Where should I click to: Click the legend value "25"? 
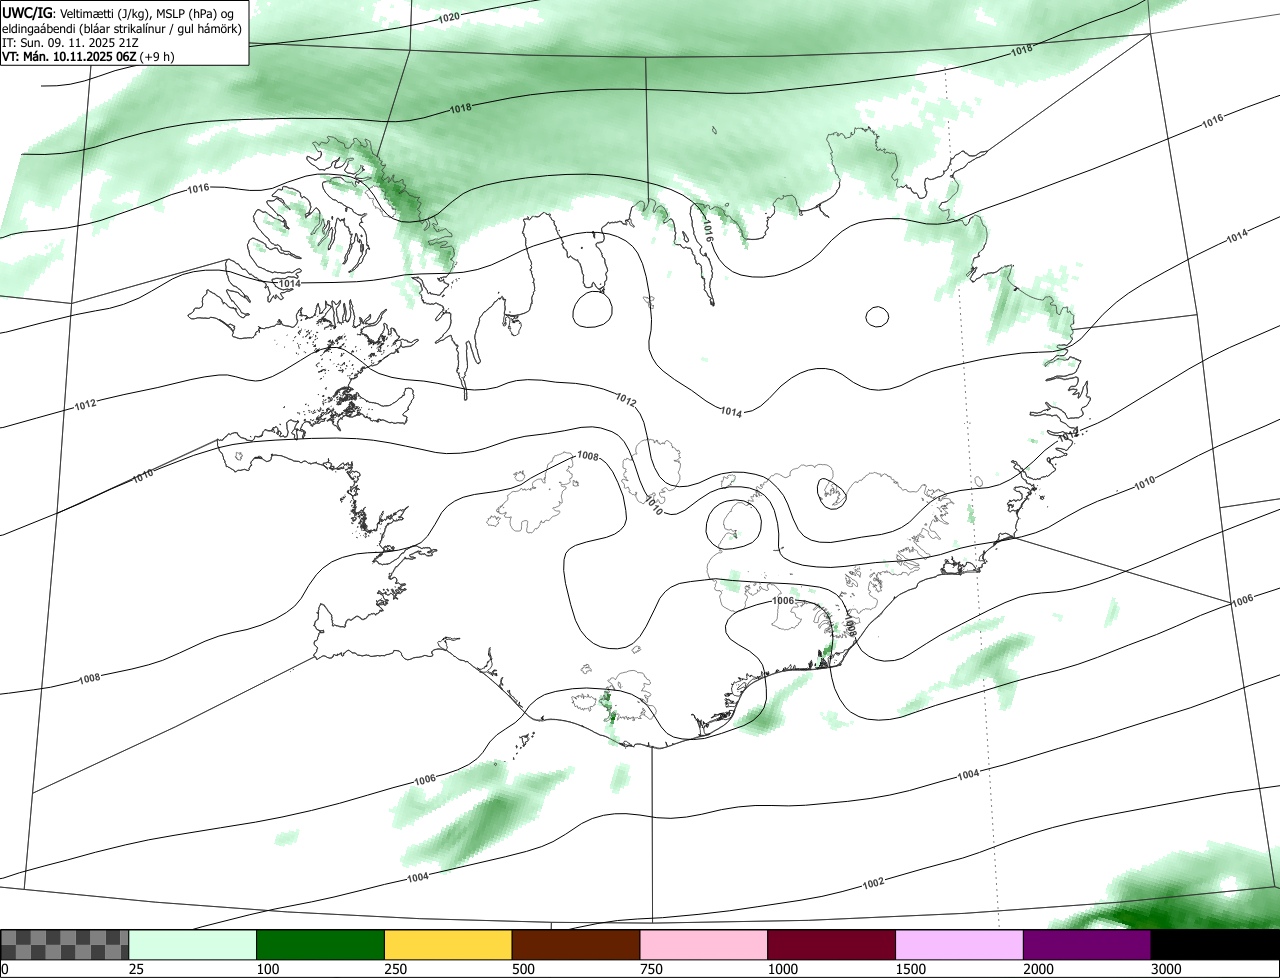tap(137, 969)
